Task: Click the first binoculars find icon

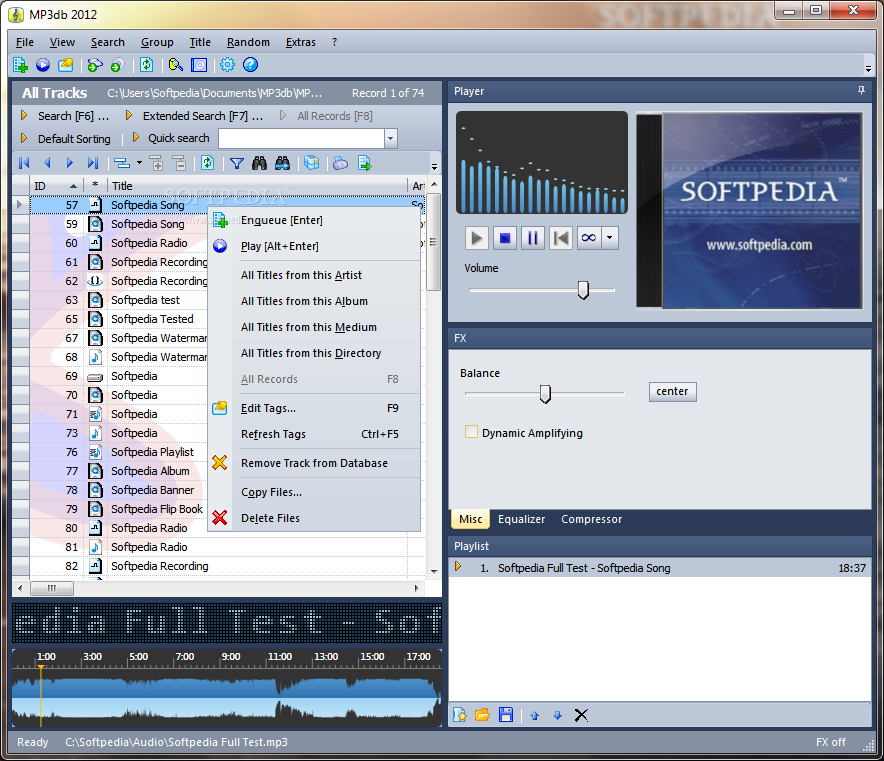Action: click(259, 163)
